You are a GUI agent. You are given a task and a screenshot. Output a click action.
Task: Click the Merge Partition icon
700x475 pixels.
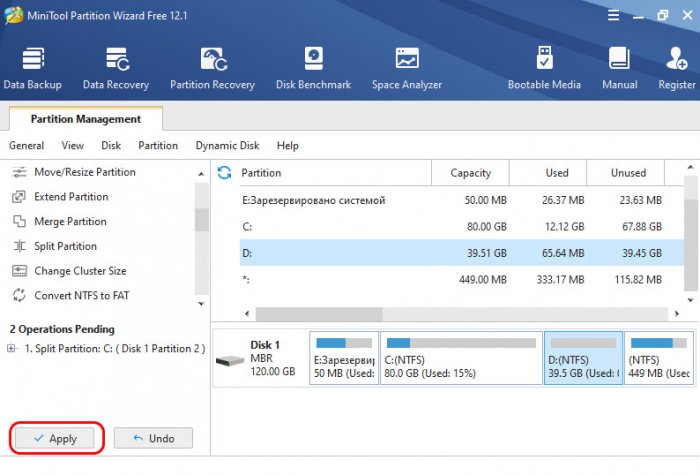pos(19,221)
